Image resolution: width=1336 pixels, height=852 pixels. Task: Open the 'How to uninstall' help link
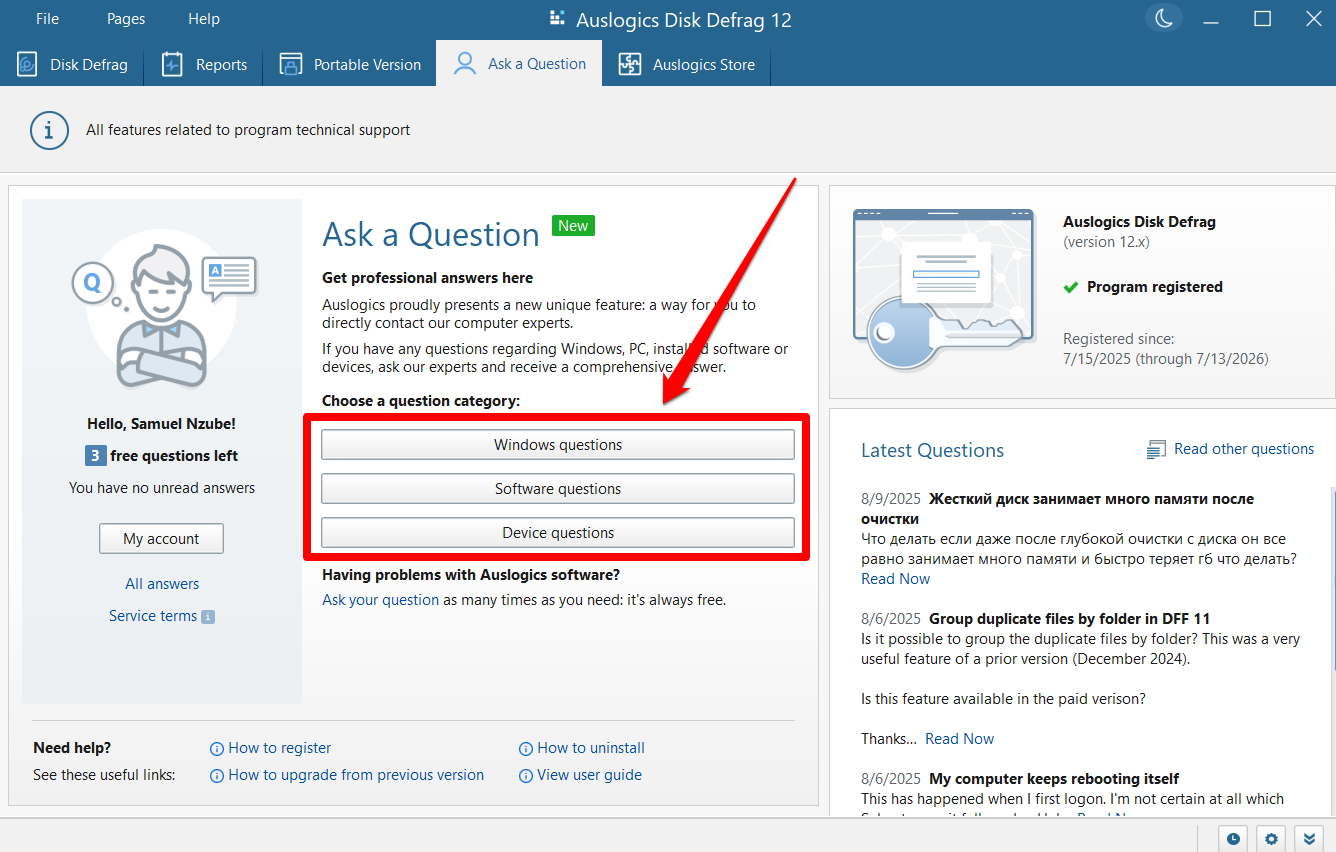click(591, 748)
